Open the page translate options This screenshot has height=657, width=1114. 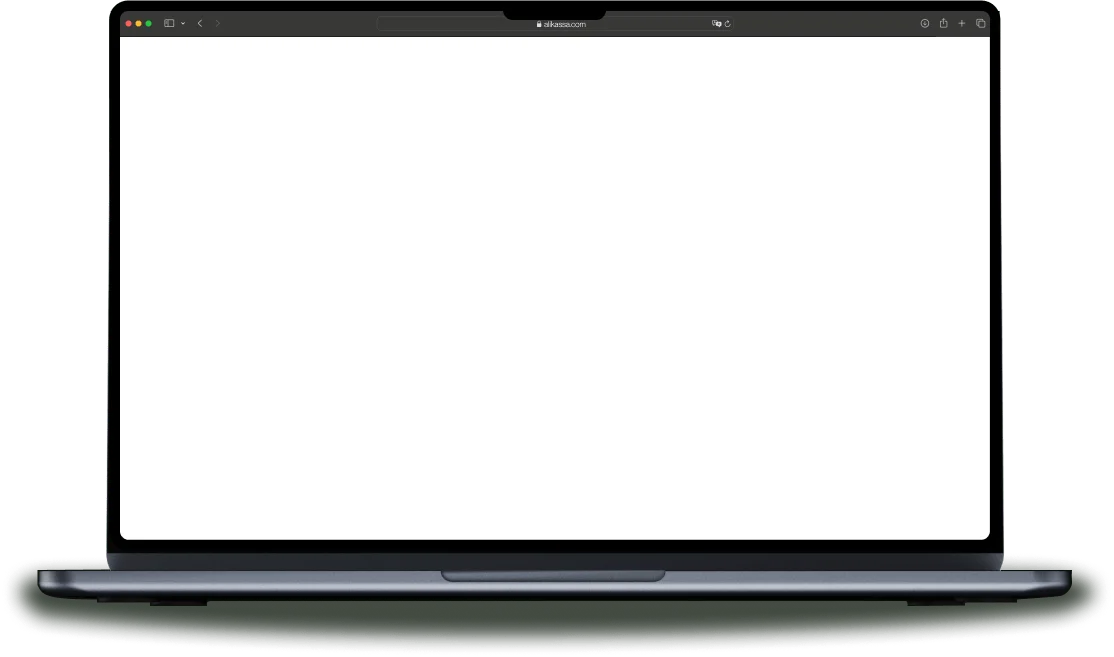click(x=716, y=23)
